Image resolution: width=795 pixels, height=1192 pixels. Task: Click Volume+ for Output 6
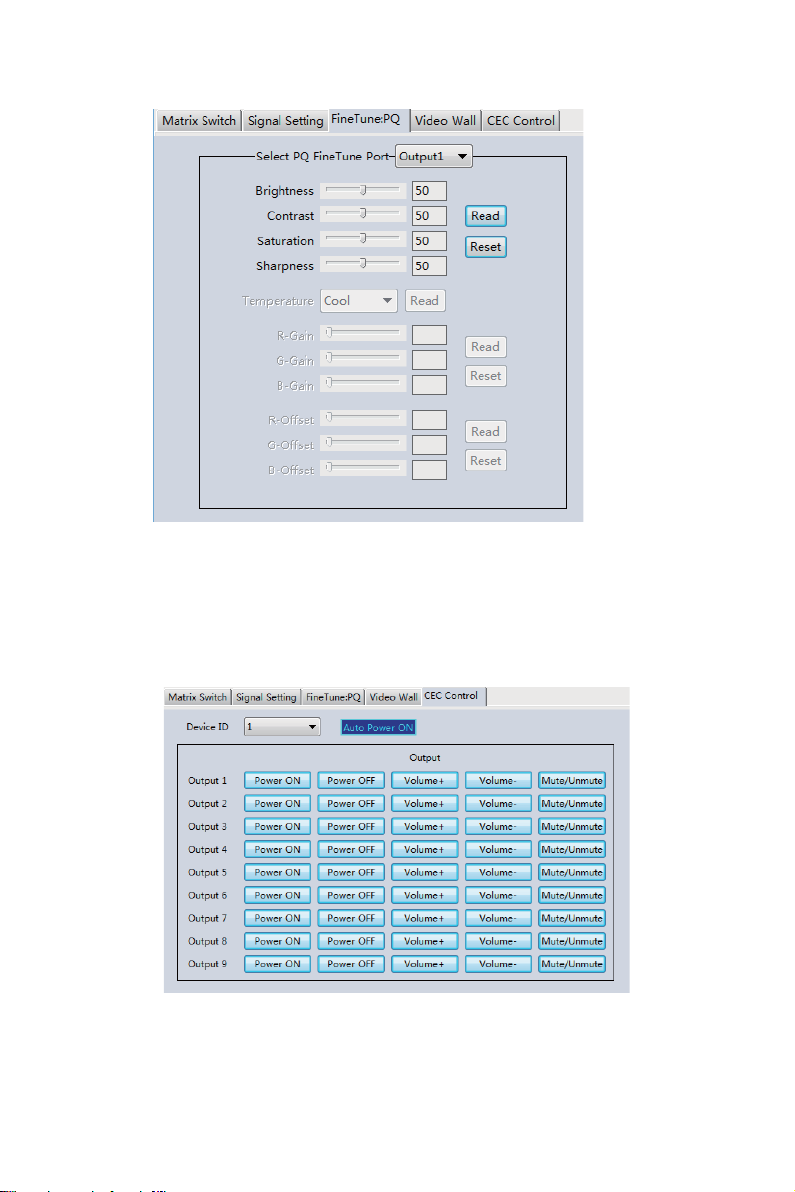(x=424, y=896)
